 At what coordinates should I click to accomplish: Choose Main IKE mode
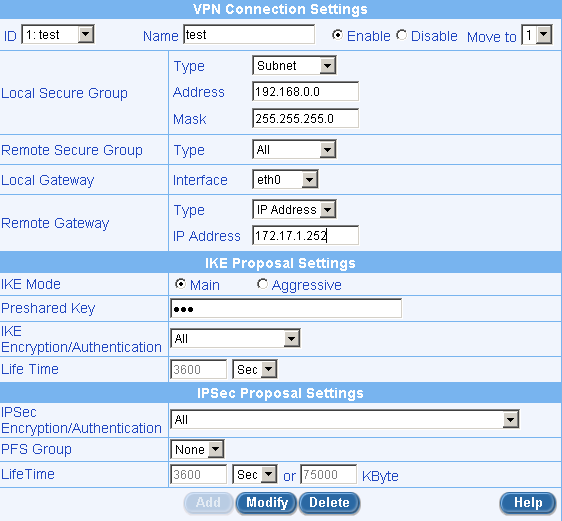(x=180, y=284)
